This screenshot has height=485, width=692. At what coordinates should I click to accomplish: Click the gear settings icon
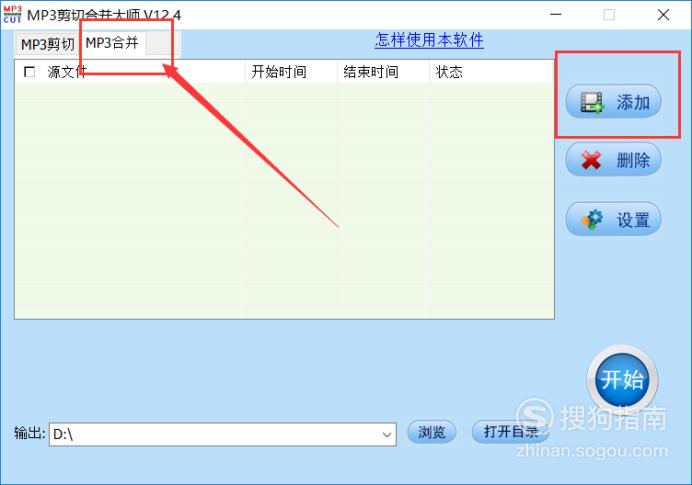592,219
